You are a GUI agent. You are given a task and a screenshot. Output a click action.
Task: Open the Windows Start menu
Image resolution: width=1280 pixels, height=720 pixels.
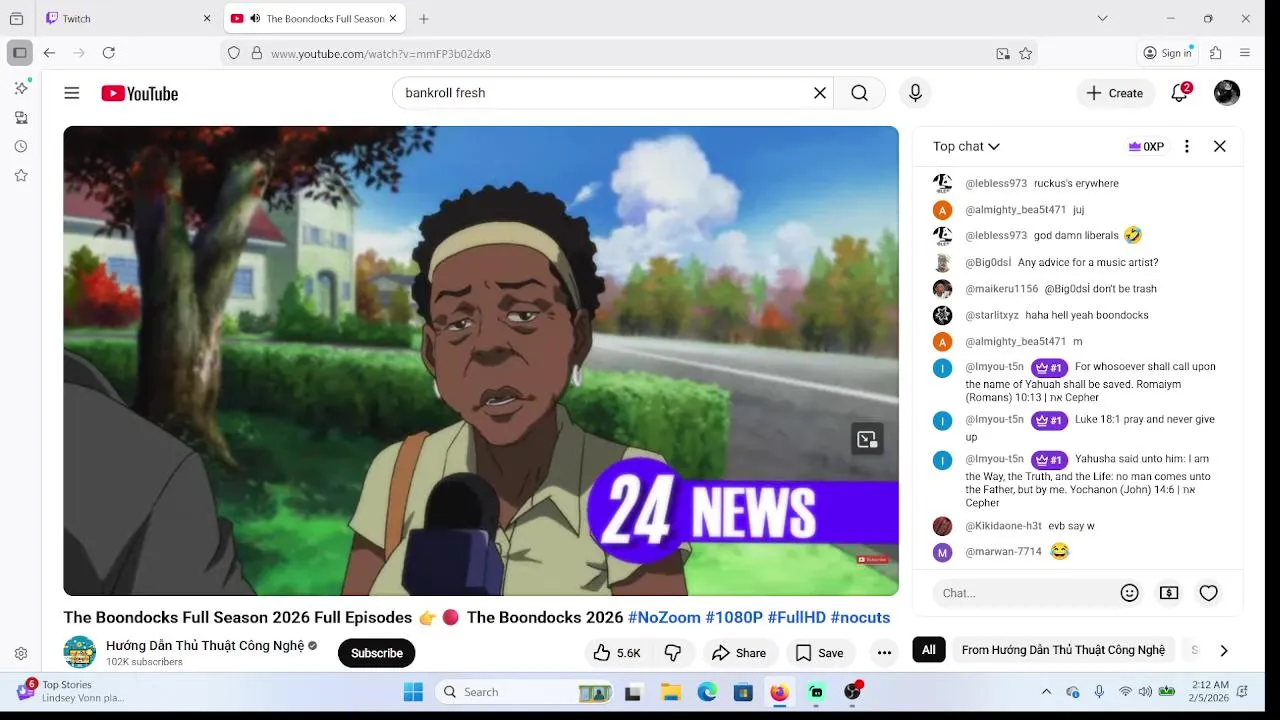413,692
